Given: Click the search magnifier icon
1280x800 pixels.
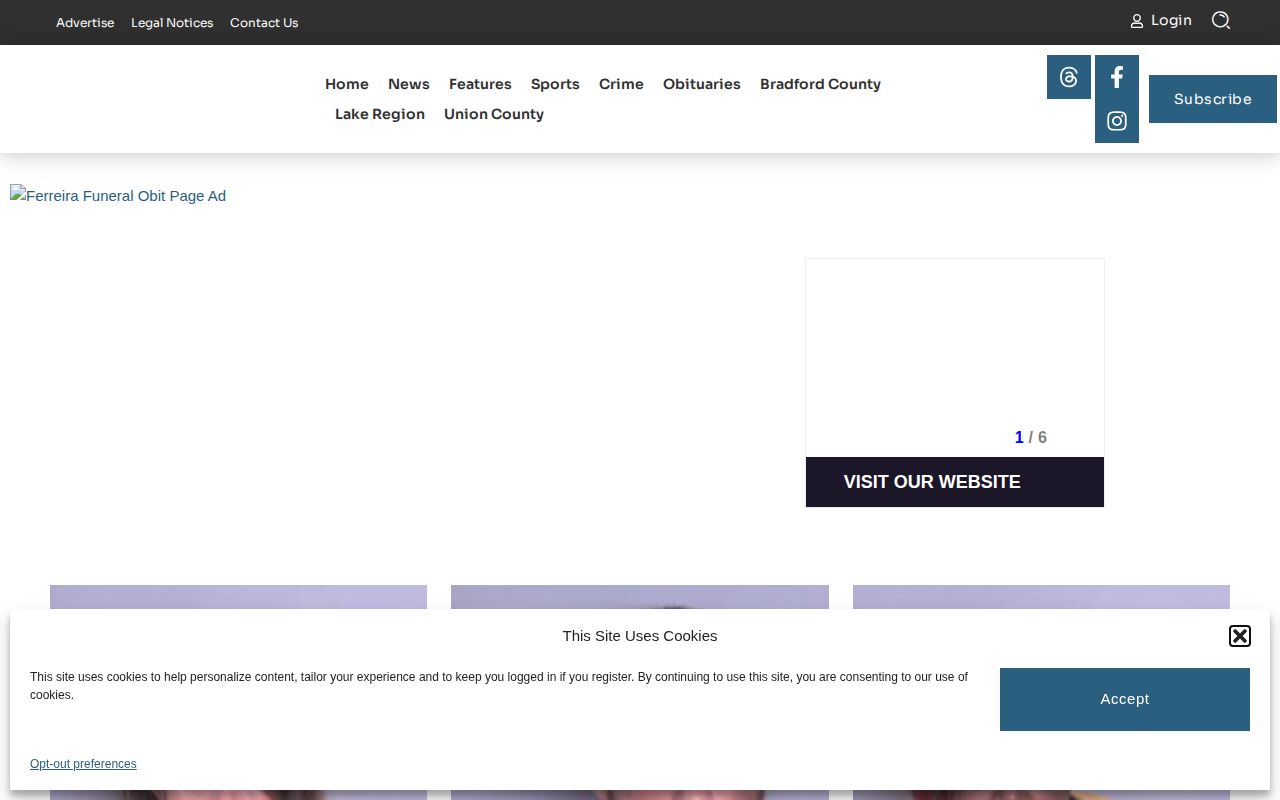Looking at the screenshot, I should (x=1221, y=20).
